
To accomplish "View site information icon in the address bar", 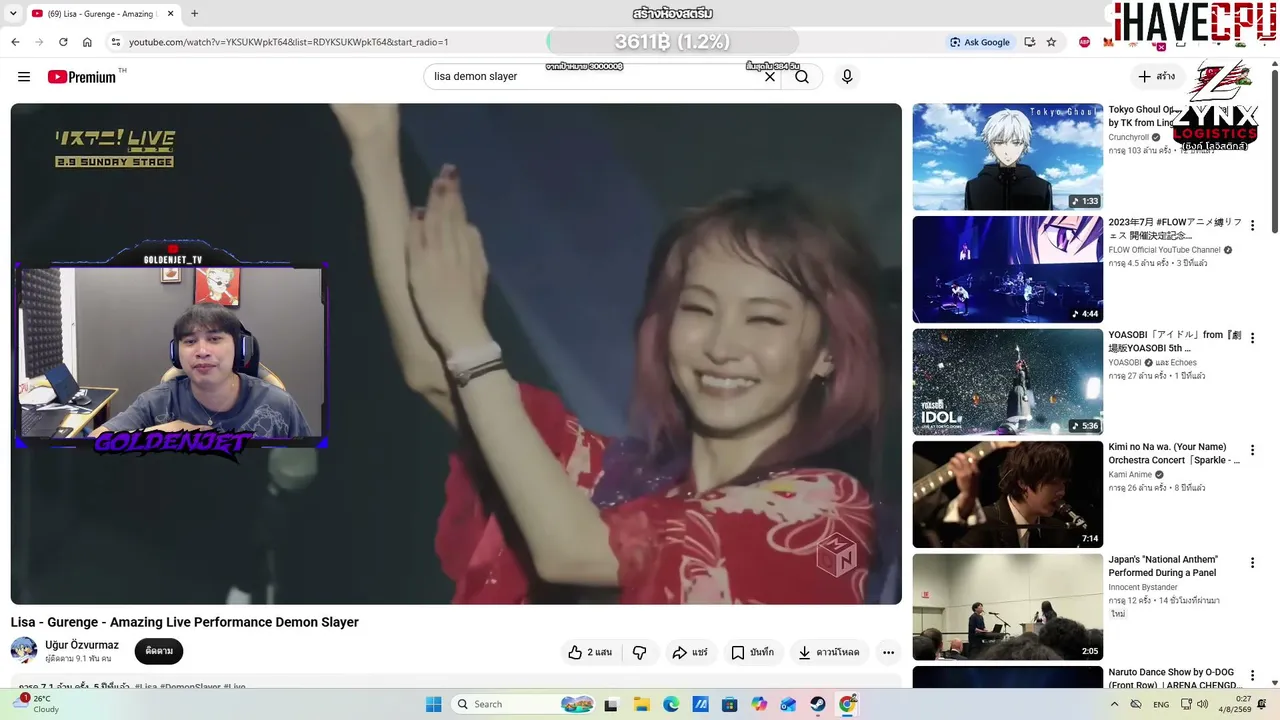I will [x=116, y=42].
